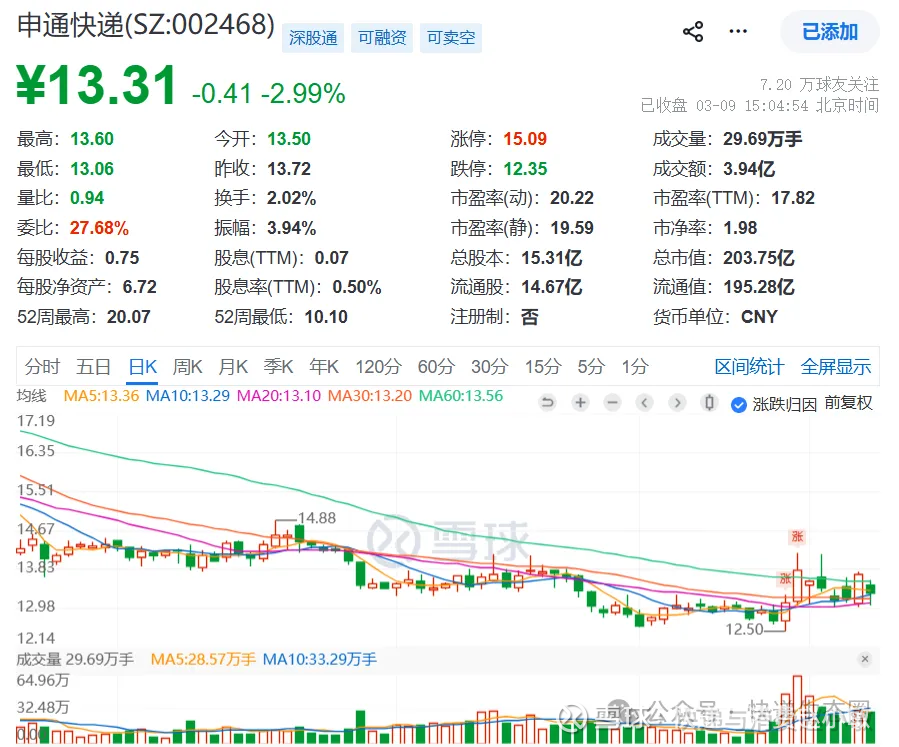Click the MA30:13.20 indicator label
The height and width of the screenshot is (747, 899).
(370, 396)
